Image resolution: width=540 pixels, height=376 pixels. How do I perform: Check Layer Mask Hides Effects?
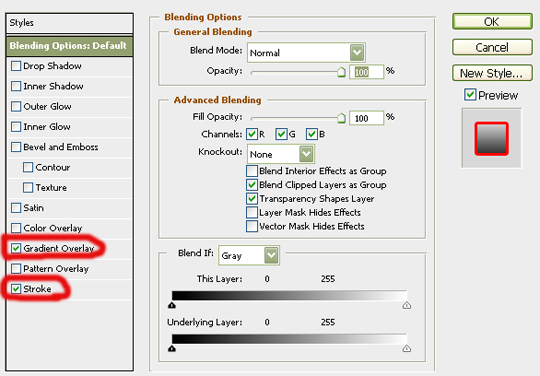click(252, 212)
